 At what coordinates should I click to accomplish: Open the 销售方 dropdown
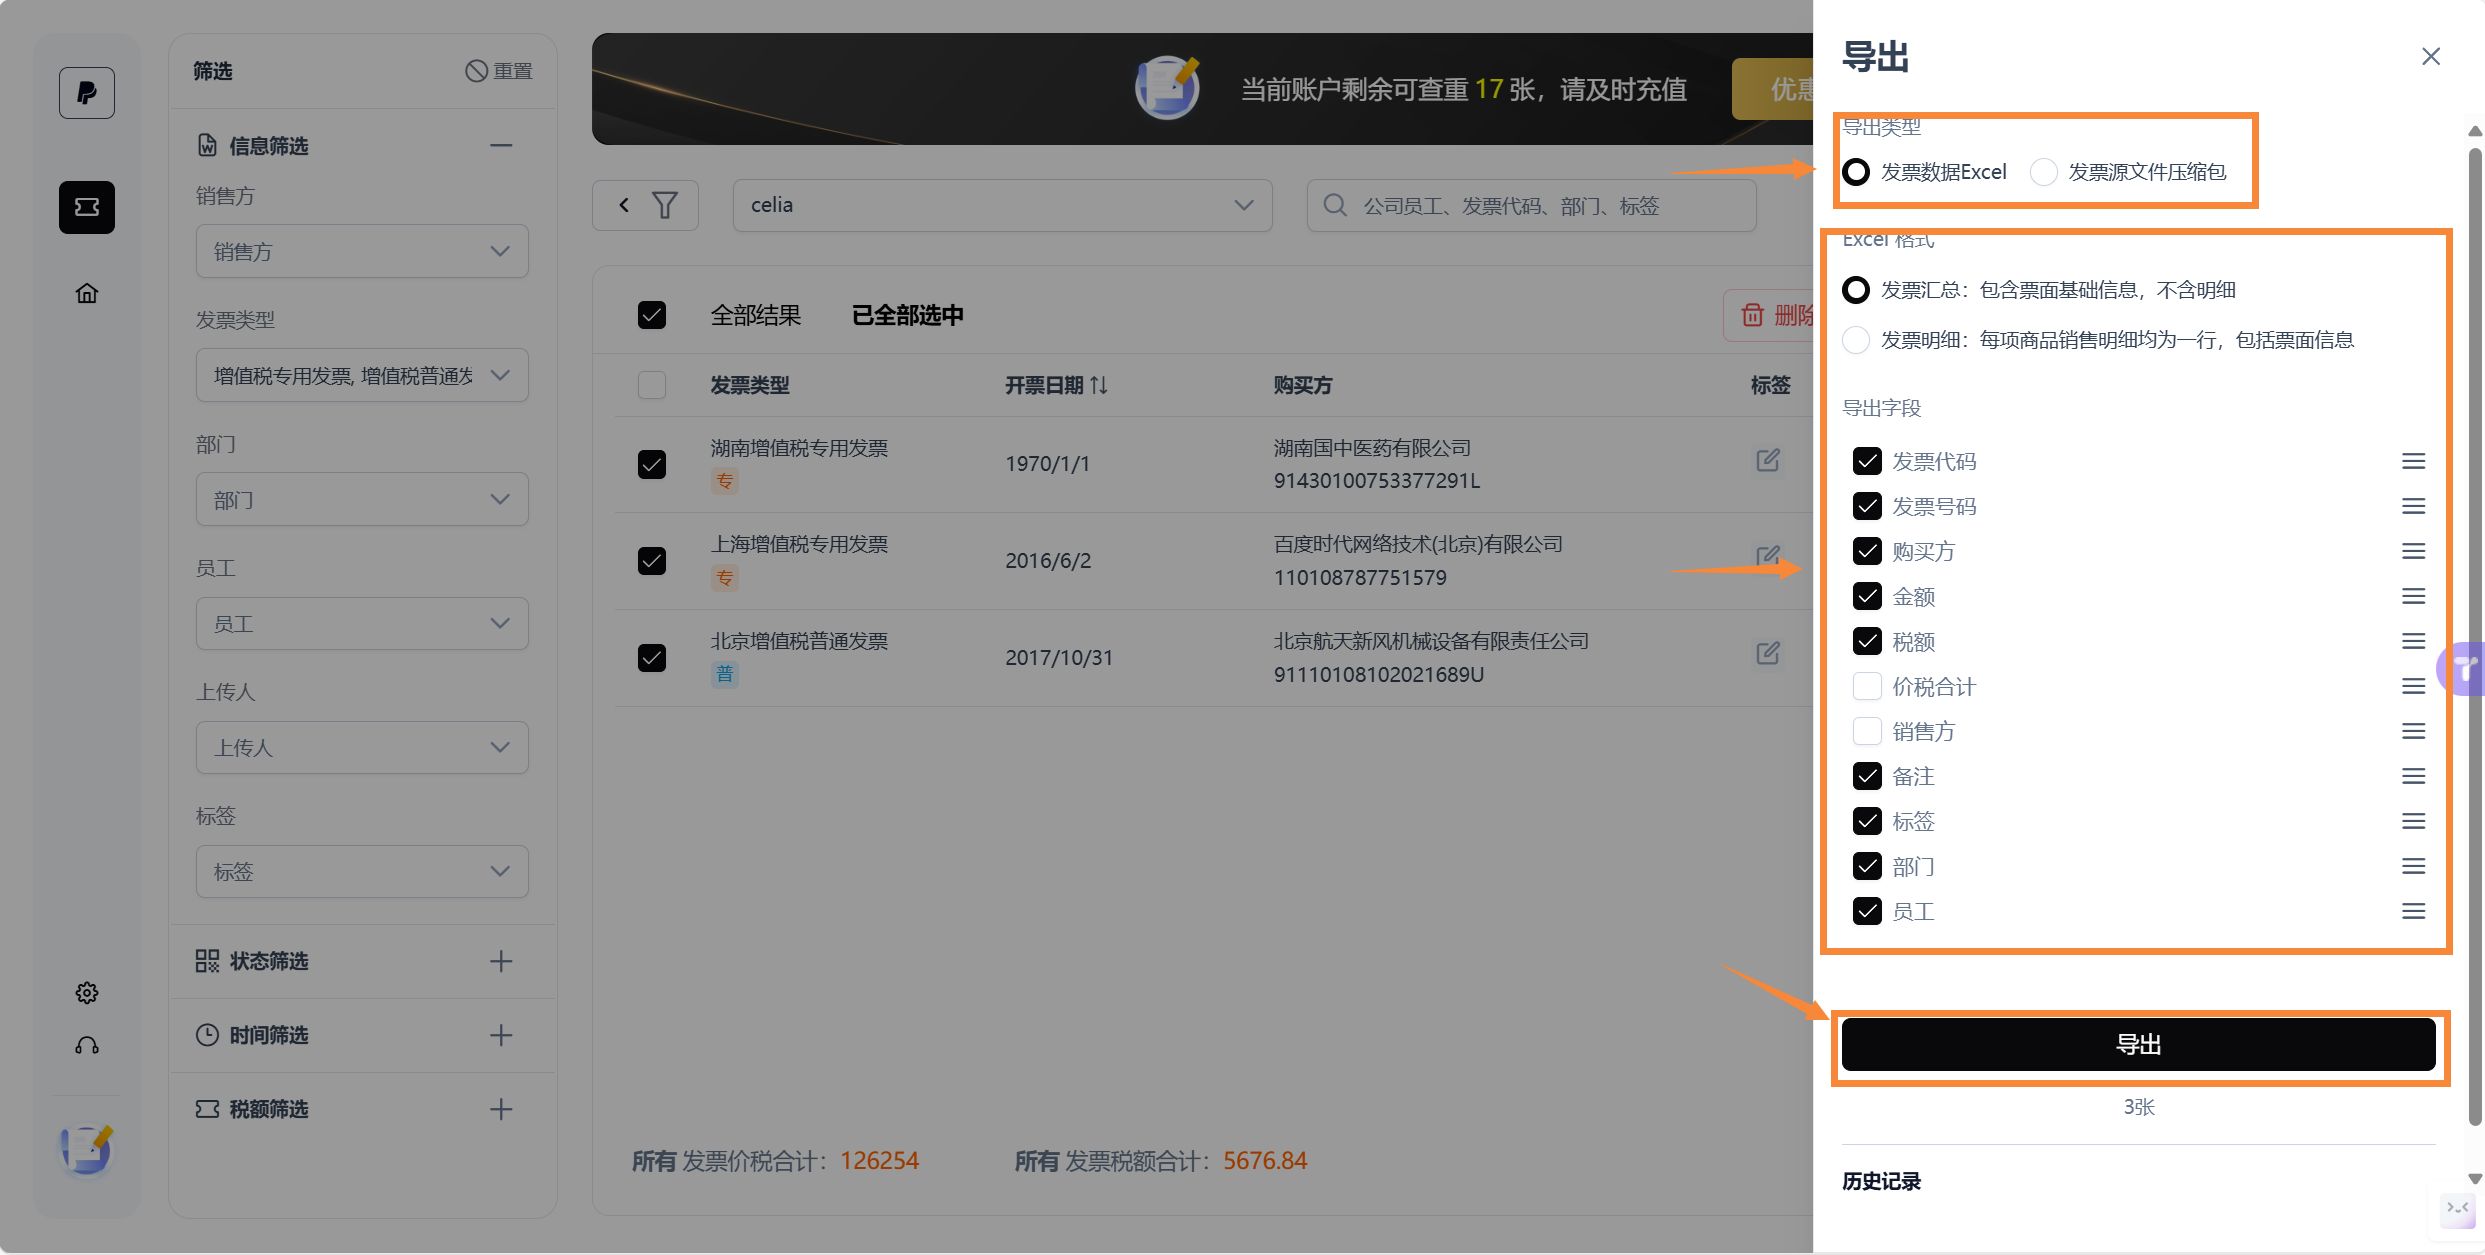(x=362, y=251)
